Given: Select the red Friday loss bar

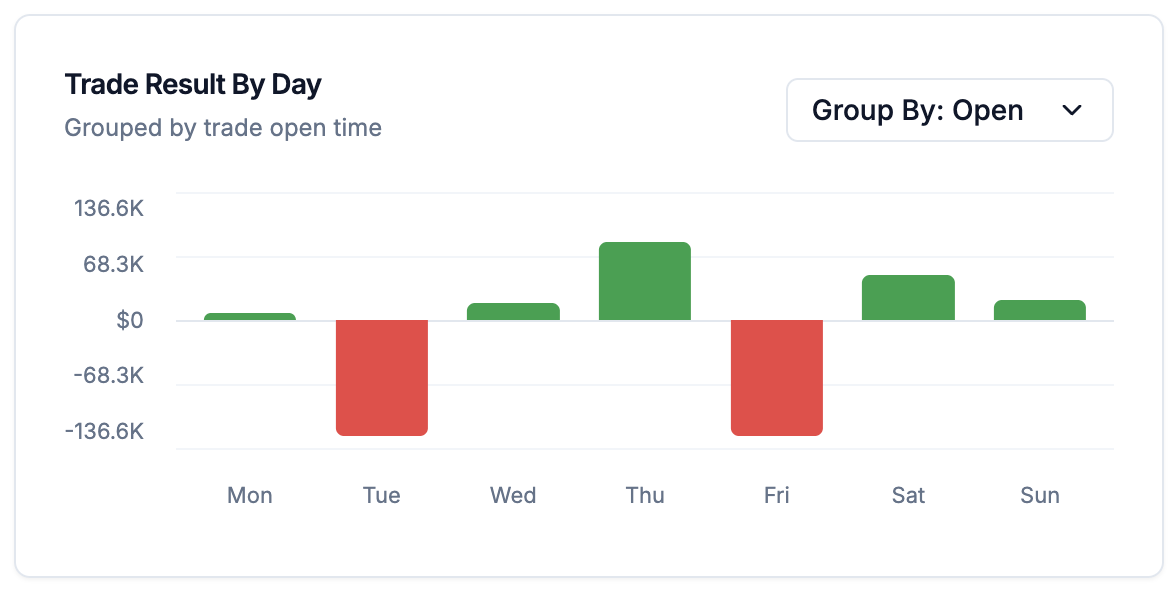Looking at the screenshot, I should [777, 377].
